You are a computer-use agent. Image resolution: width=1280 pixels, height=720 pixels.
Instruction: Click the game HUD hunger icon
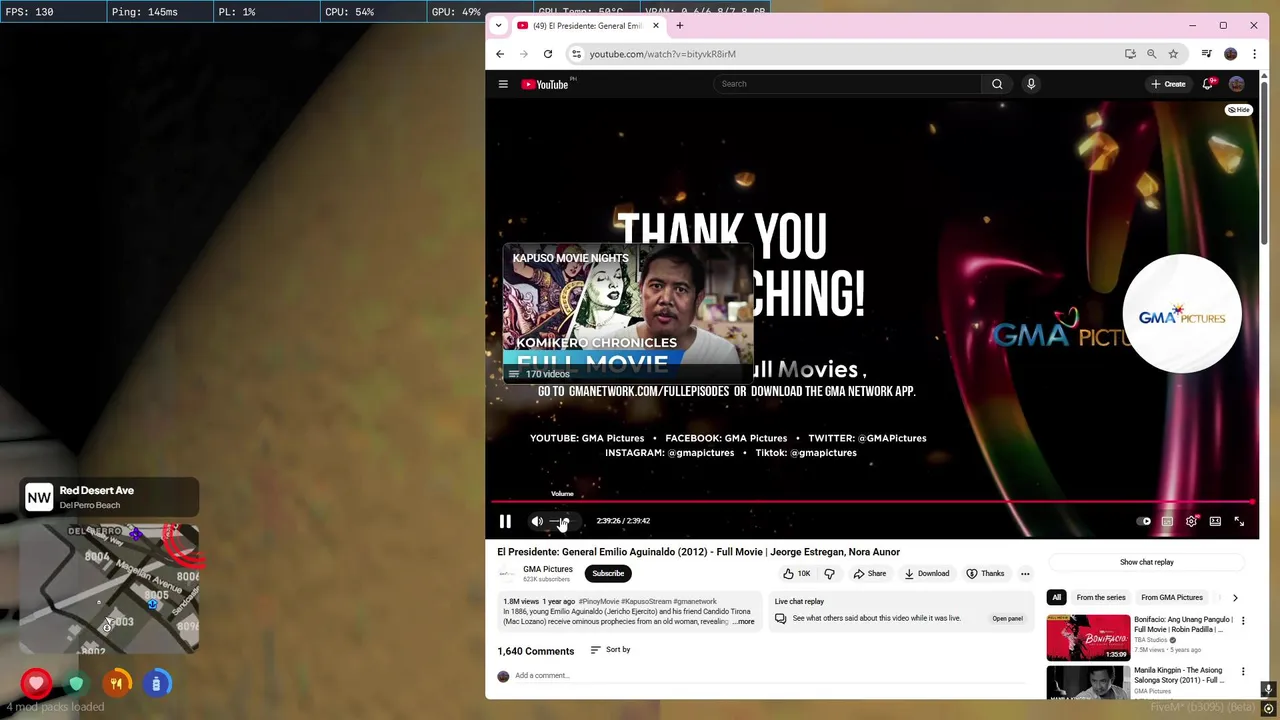click(x=116, y=684)
